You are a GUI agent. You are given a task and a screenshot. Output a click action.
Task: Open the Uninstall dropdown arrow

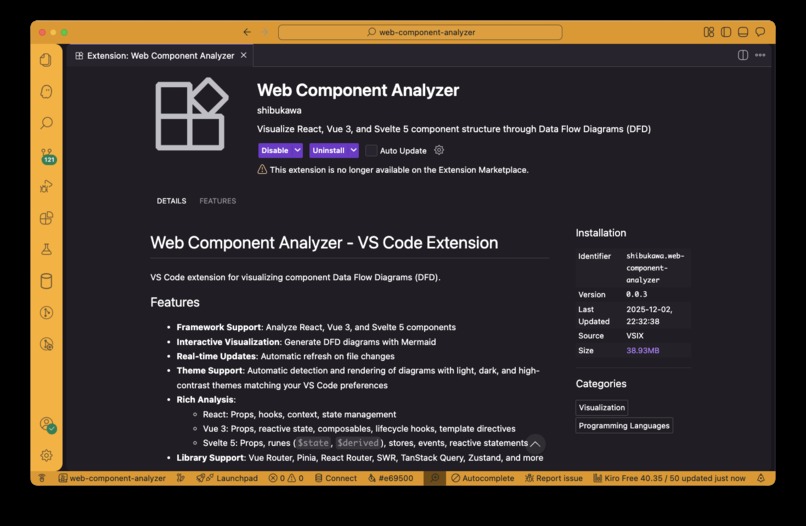click(353, 151)
